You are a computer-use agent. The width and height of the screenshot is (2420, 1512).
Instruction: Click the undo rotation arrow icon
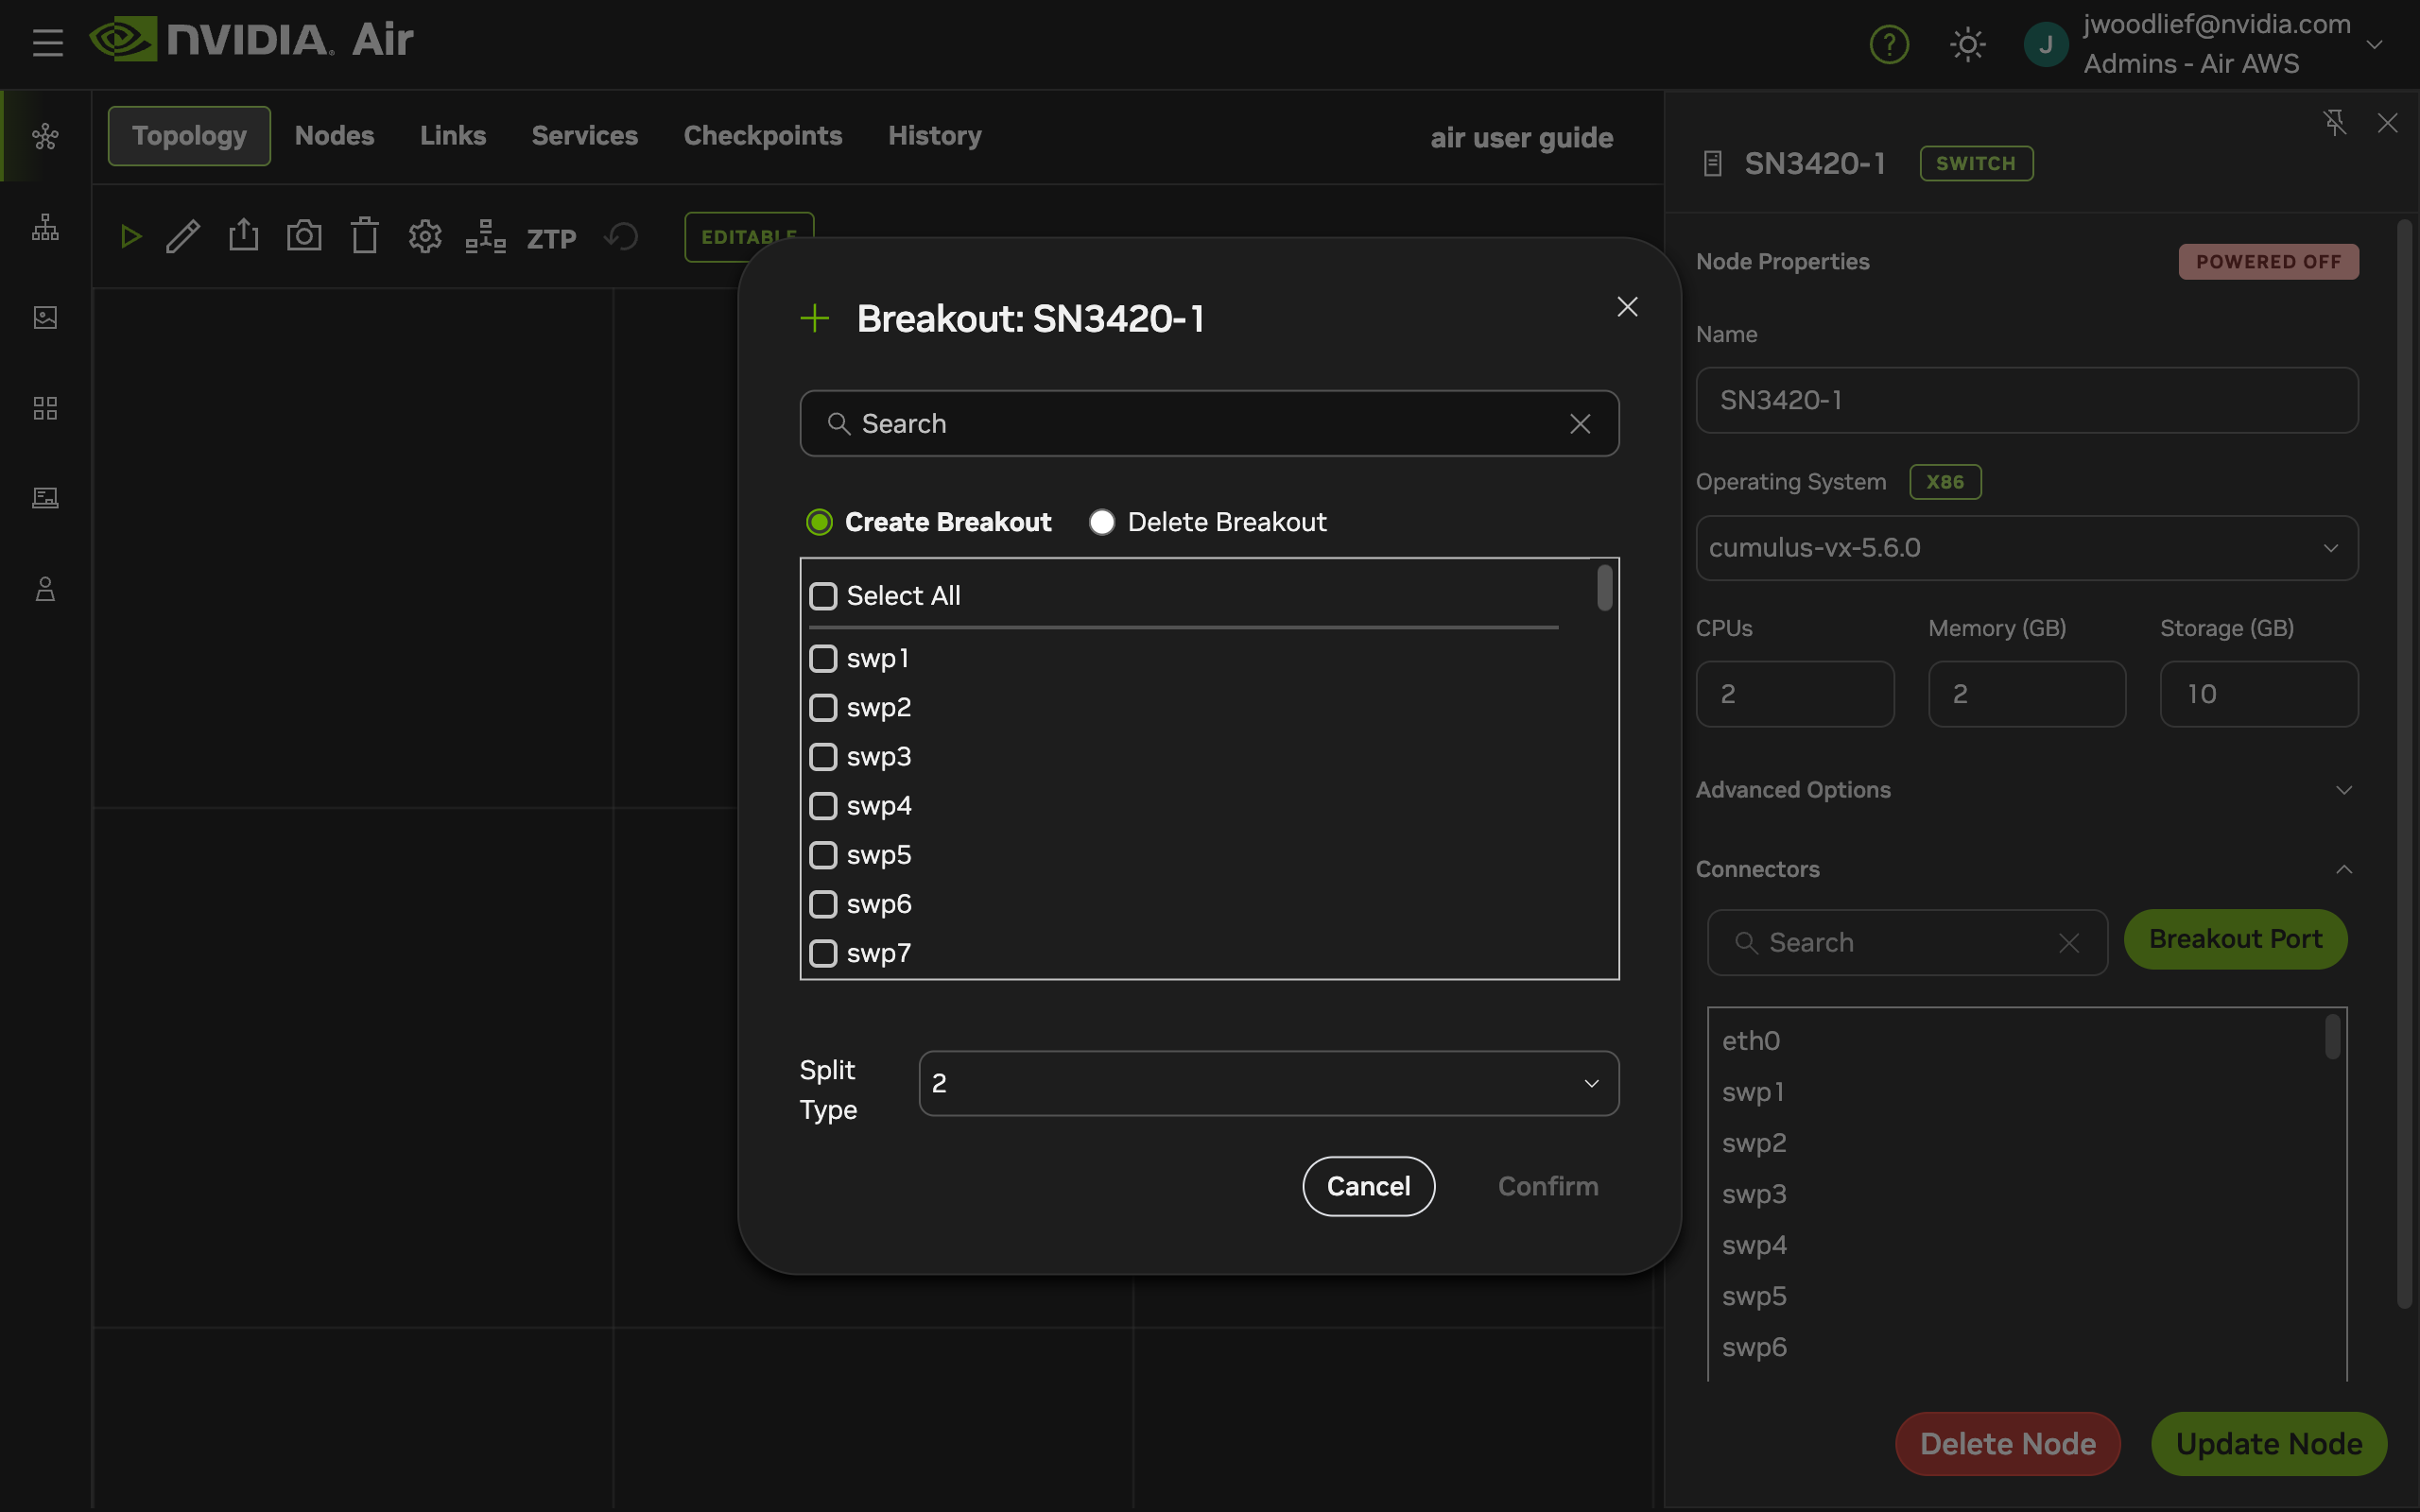point(620,237)
